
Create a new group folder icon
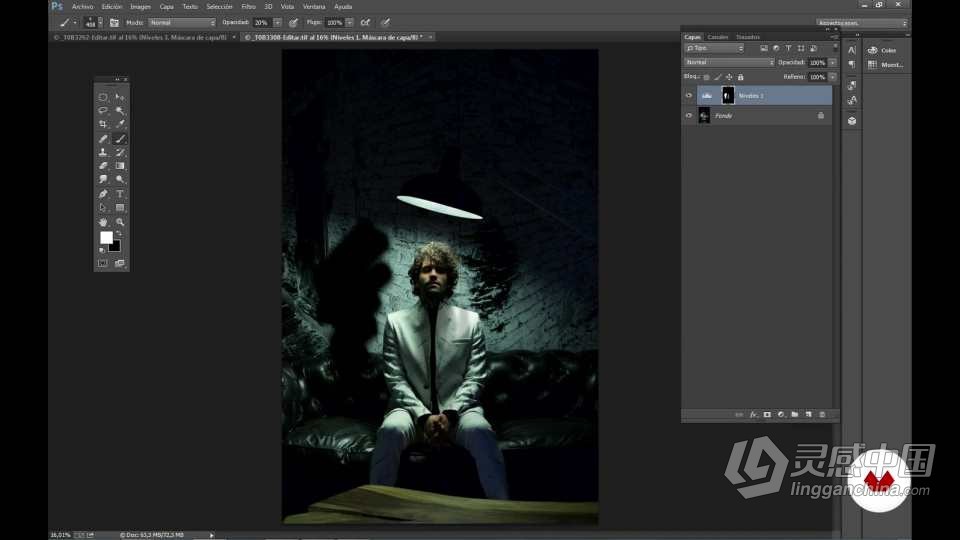click(x=795, y=414)
